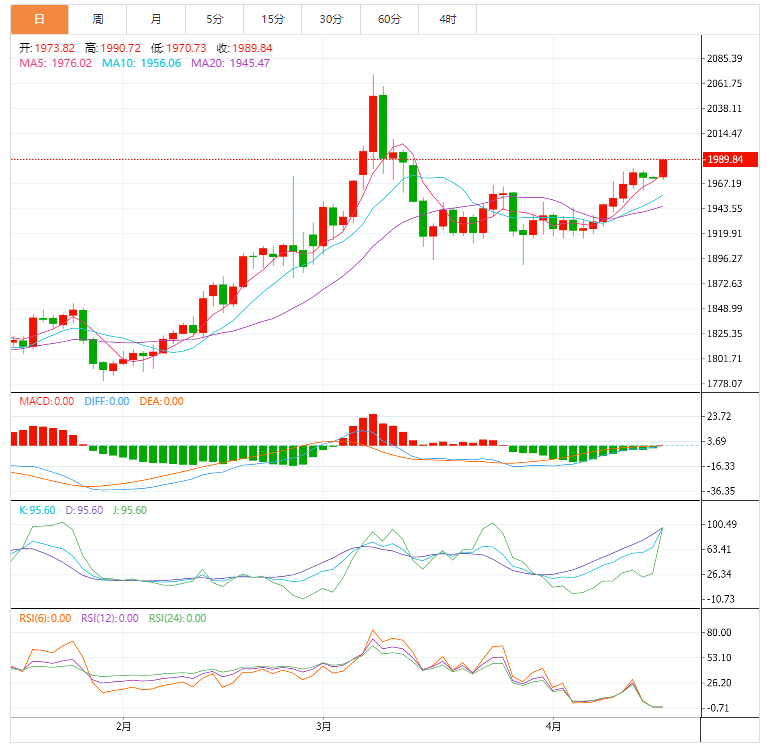
Task: Click the 1825.35 price axis value
Action: coord(724,334)
